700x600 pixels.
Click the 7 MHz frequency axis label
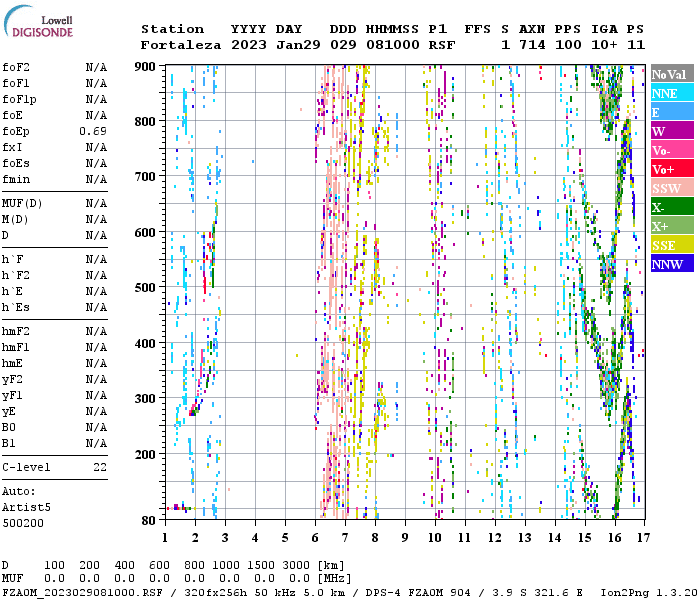click(345, 538)
